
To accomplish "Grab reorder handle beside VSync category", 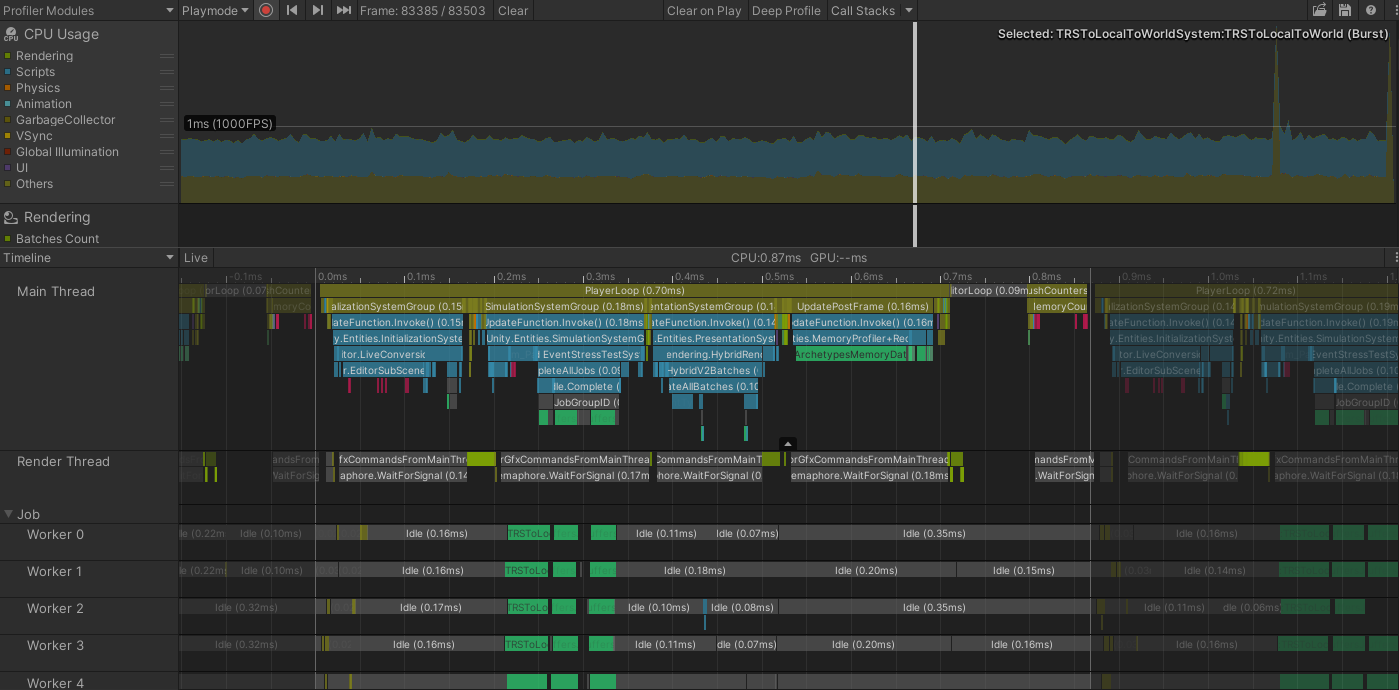I will tap(166, 136).
